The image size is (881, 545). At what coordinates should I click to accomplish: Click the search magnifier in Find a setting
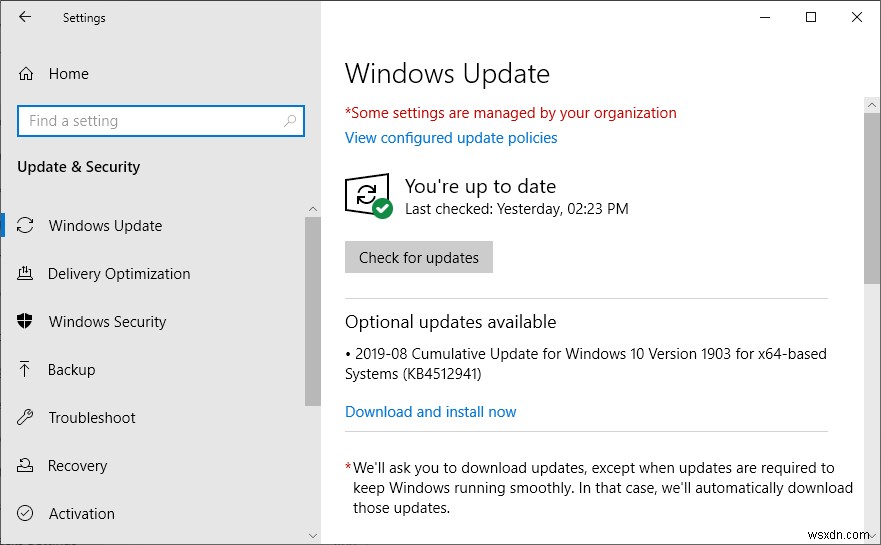coord(290,121)
